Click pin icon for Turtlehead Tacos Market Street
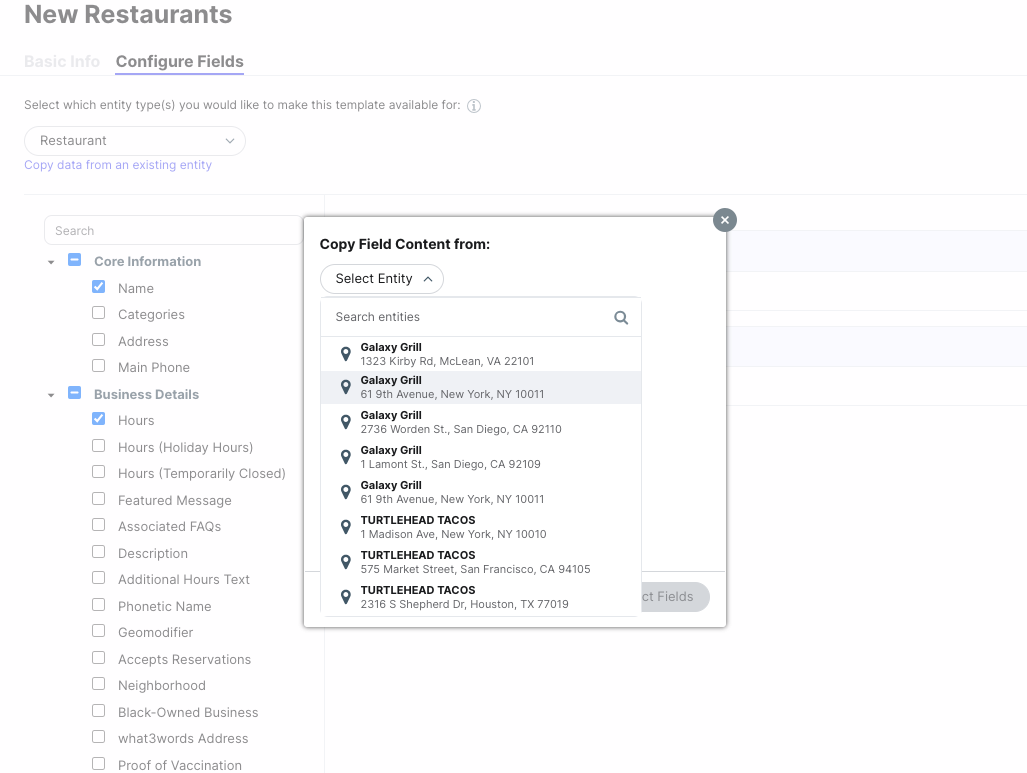The image size is (1027, 773). [346, 562]
